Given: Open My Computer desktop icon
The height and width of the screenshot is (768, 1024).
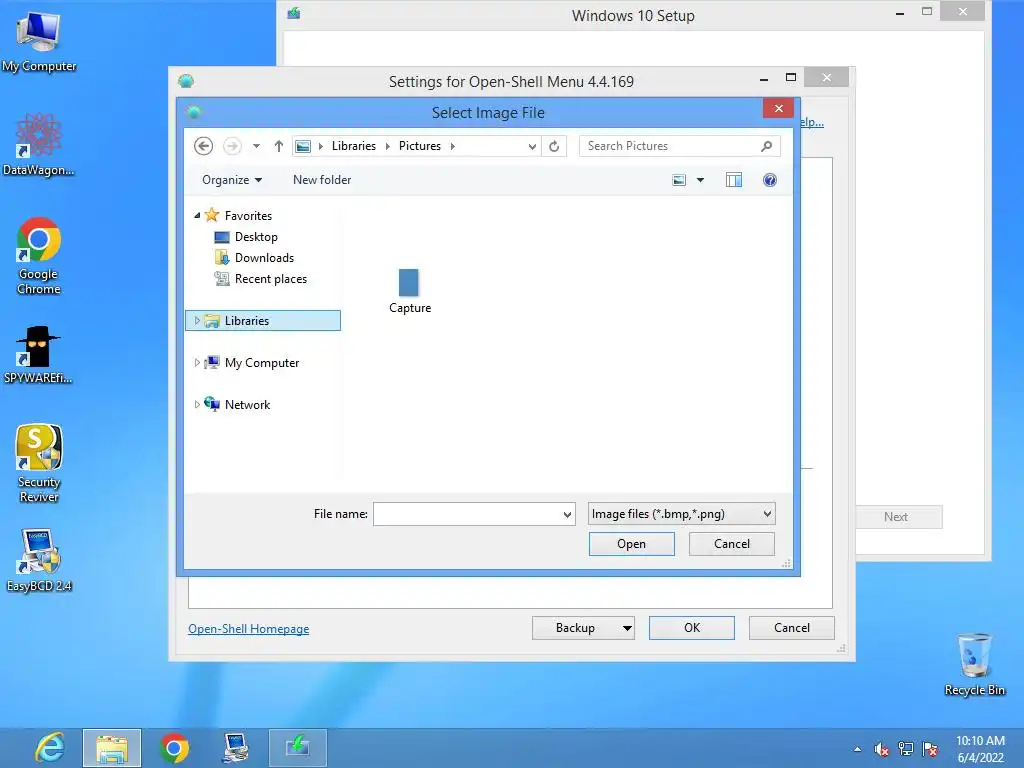Looking at the screenshot, I should click(39, 40).
